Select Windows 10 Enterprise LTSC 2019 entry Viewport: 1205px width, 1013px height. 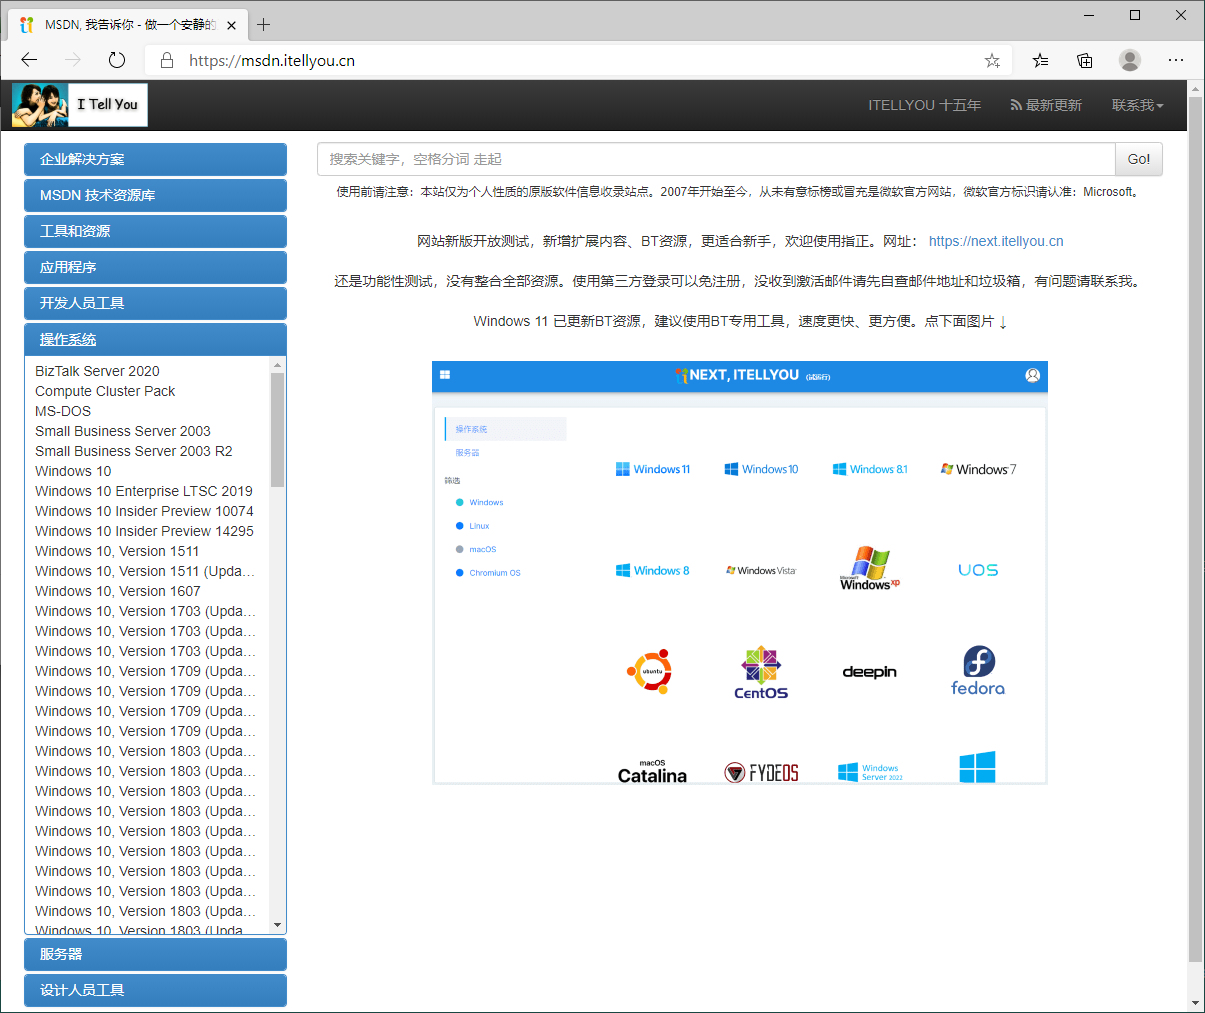(144, 491)
